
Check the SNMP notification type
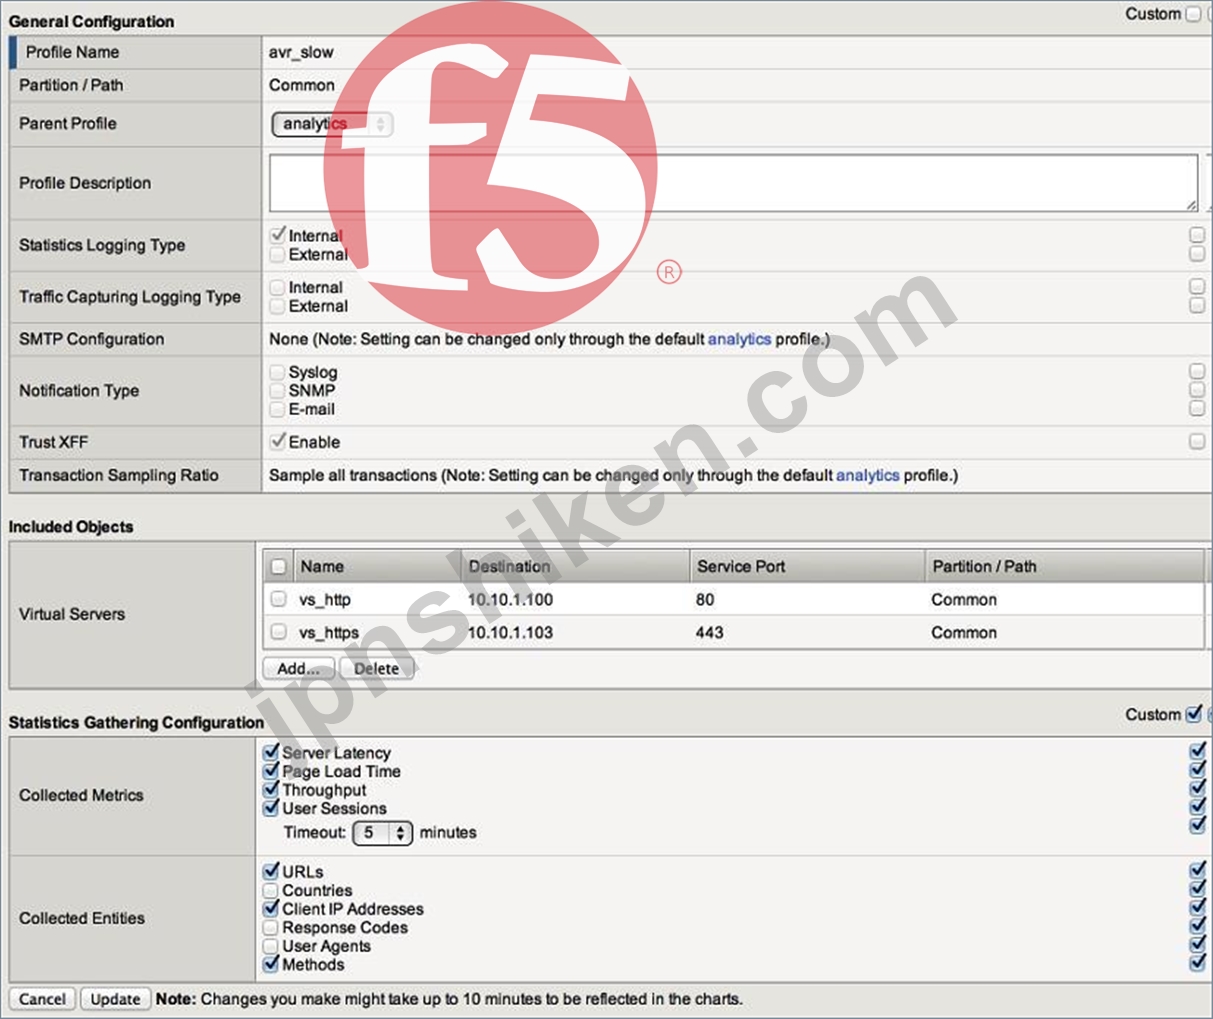click(x=278, y=390)
